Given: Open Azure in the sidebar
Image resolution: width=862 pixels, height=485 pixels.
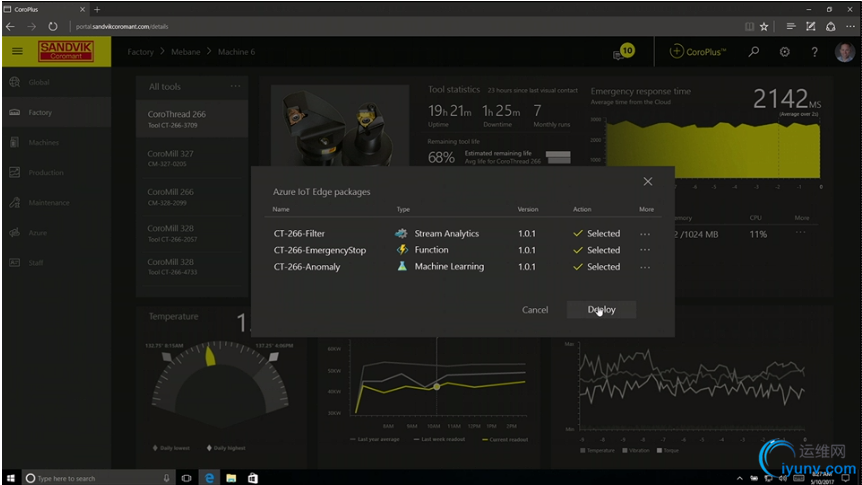Looking at the screenshot, I should [57, 233].
